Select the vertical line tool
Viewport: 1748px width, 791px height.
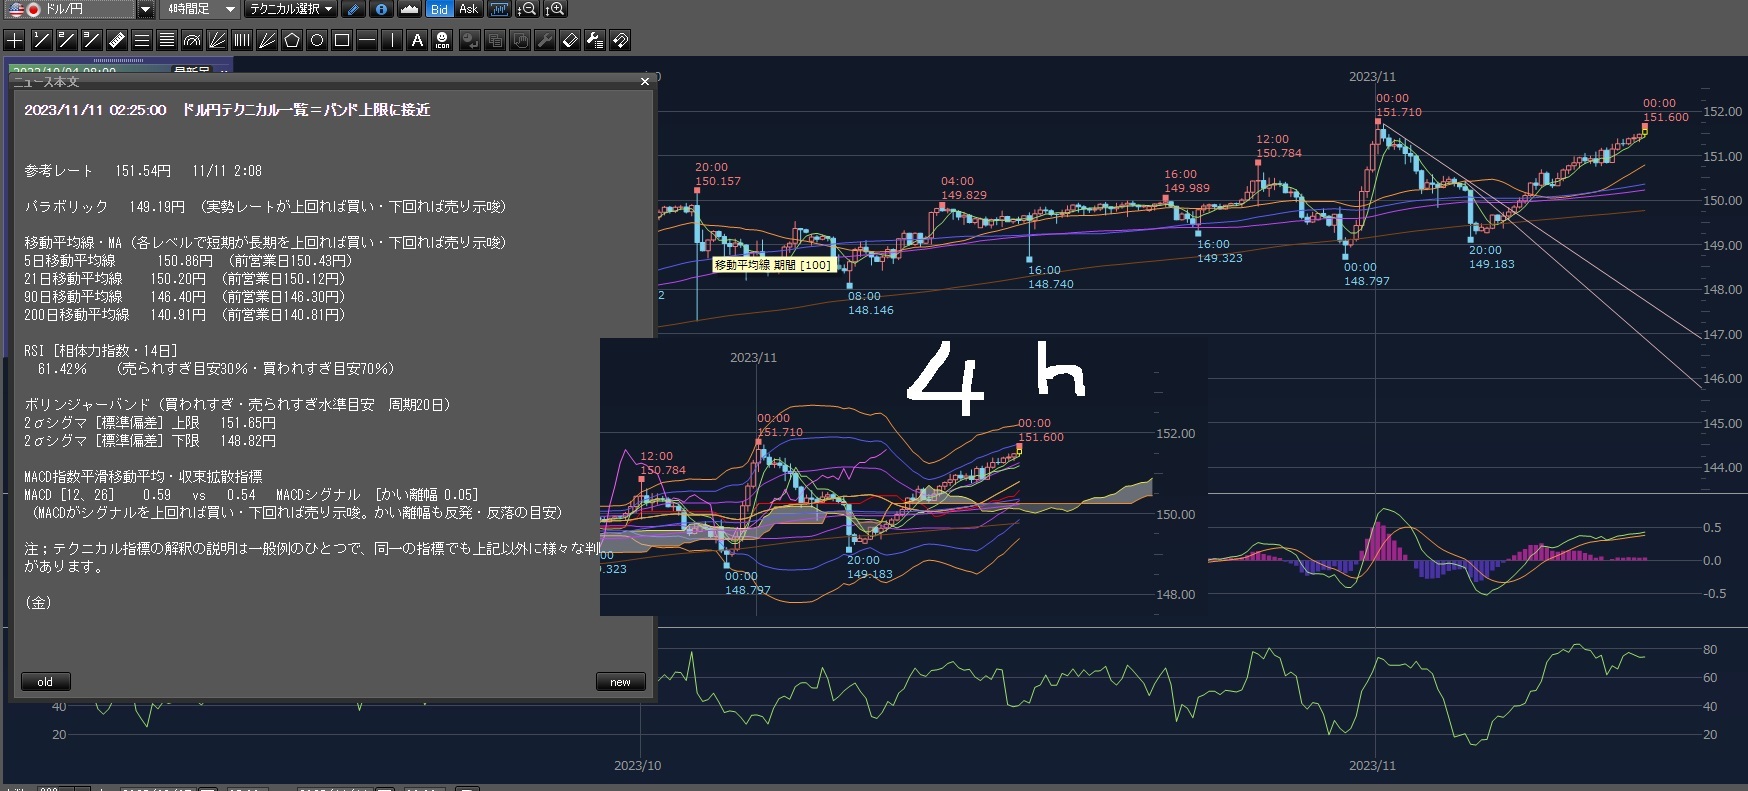click(x=391, y=40)
